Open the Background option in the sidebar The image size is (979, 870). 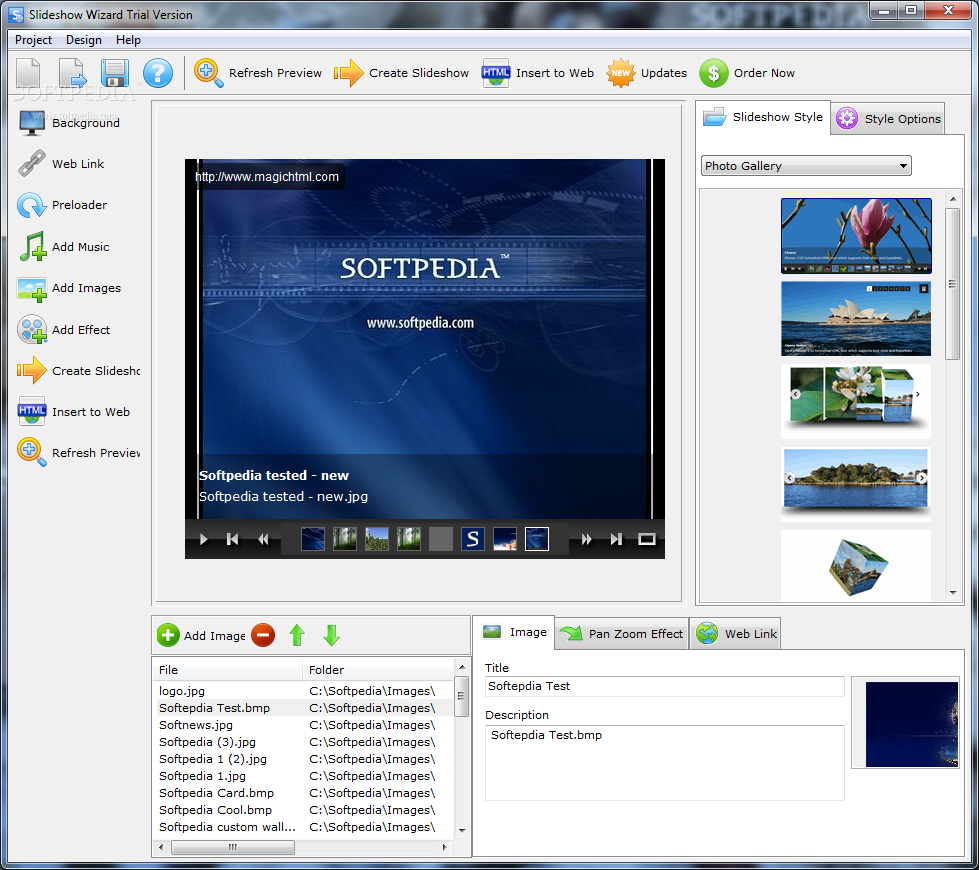click(69, 123)
